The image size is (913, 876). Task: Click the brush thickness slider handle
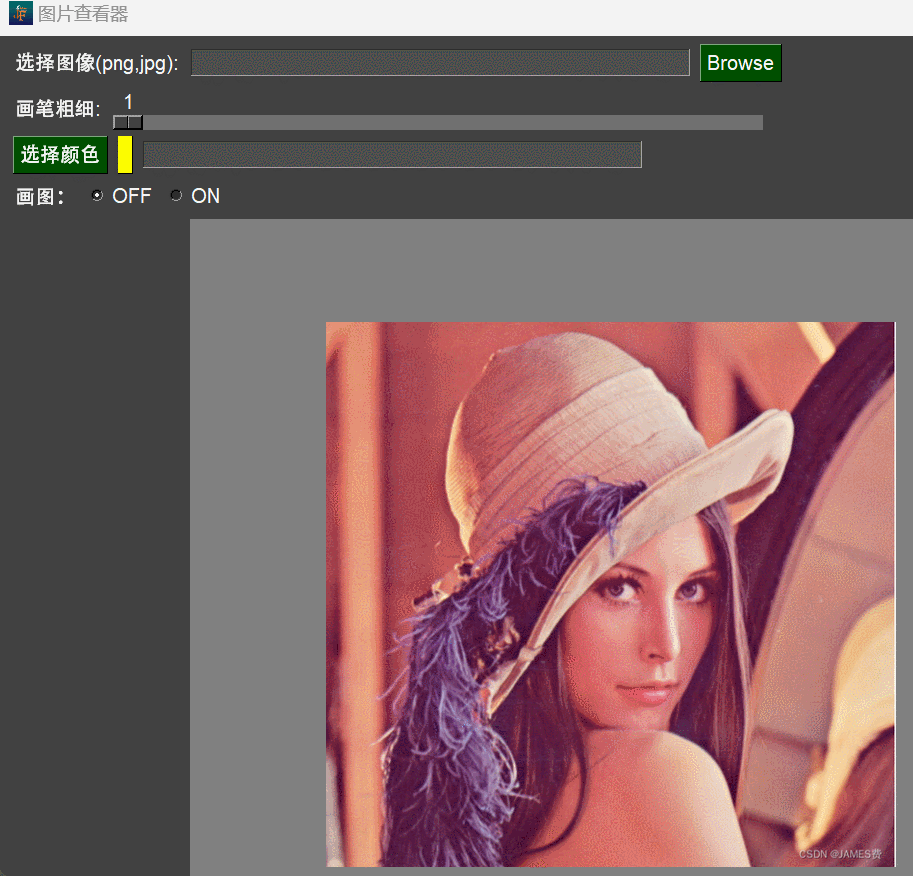tap(128, 122)
